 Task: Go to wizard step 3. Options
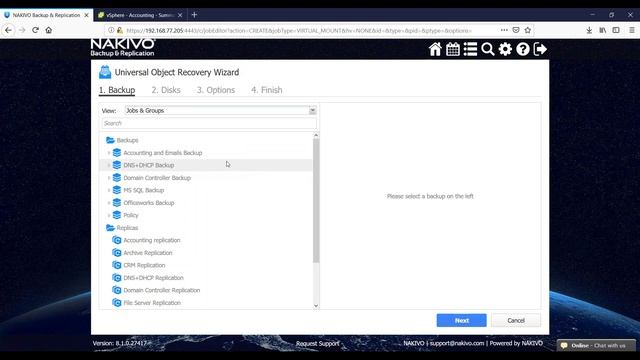(x=216, y=90)
